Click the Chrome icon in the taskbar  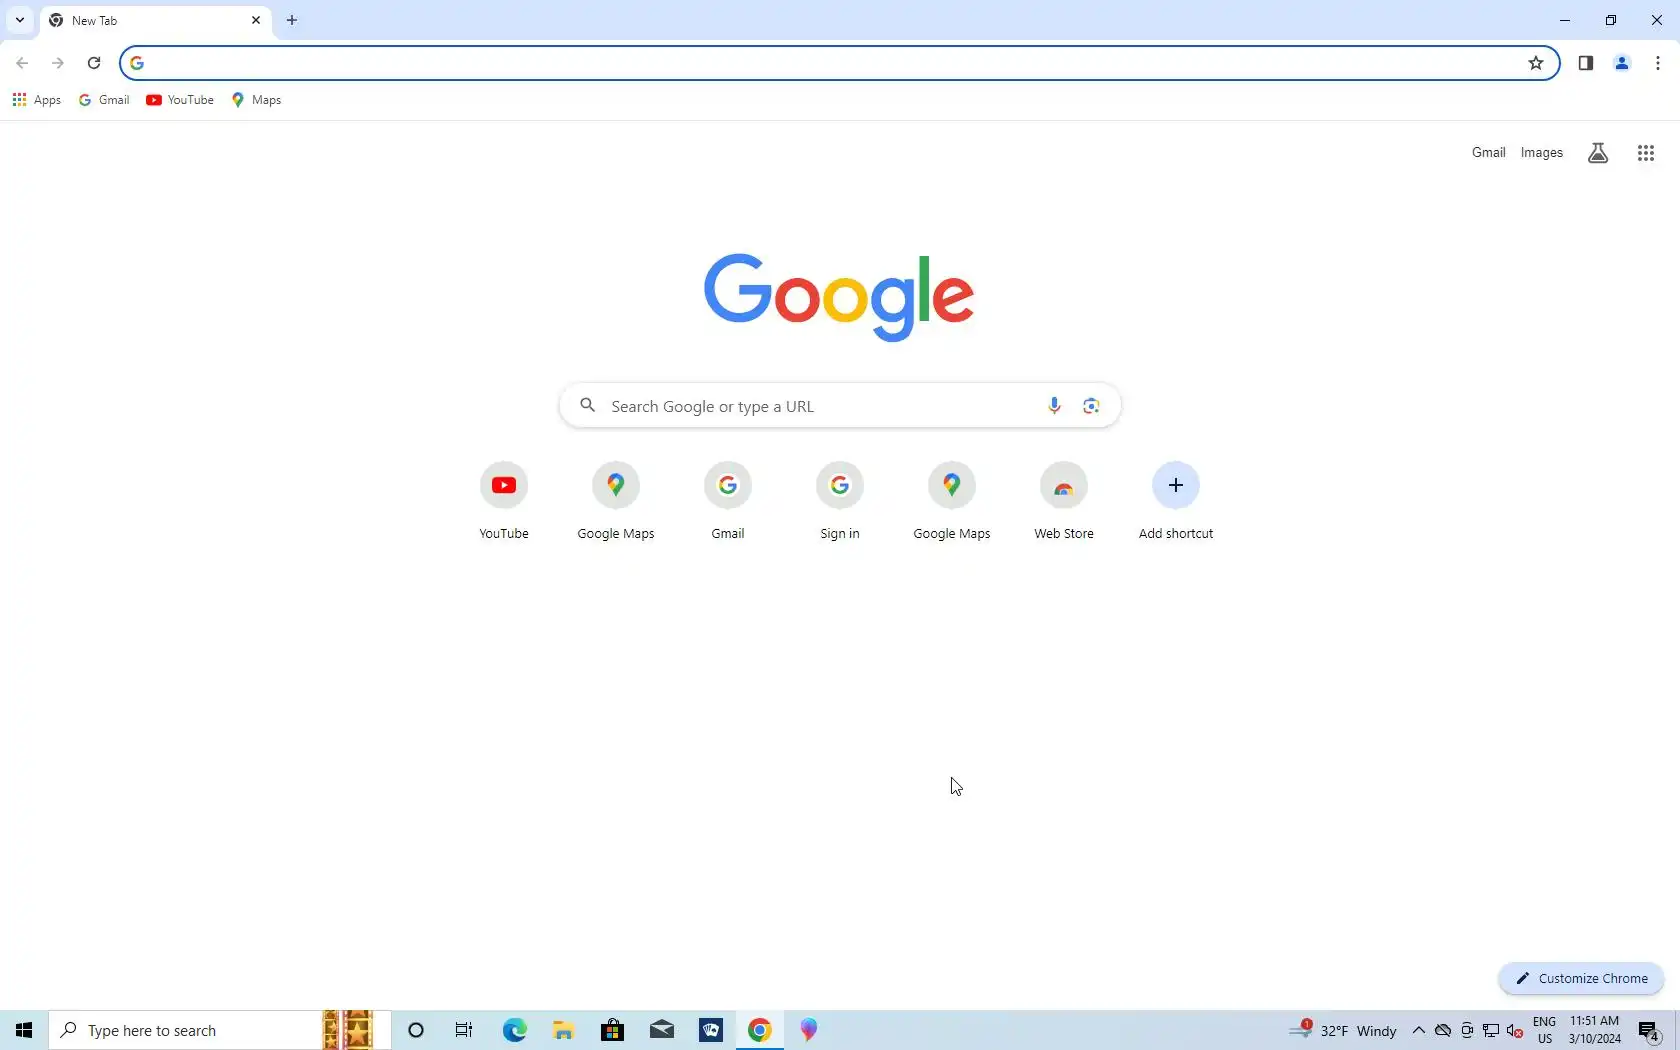click(x=760, y=1030)
